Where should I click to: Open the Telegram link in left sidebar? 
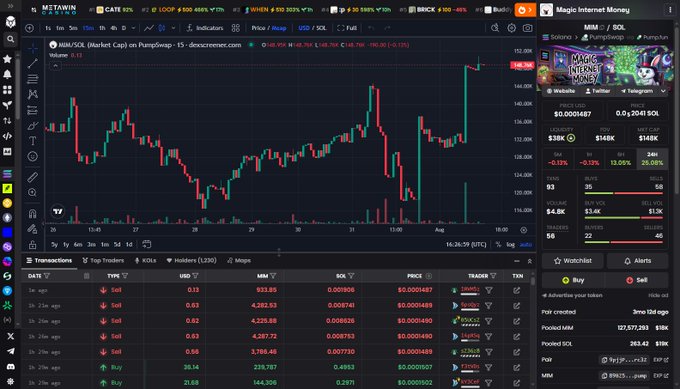click(x=10, y=351)
